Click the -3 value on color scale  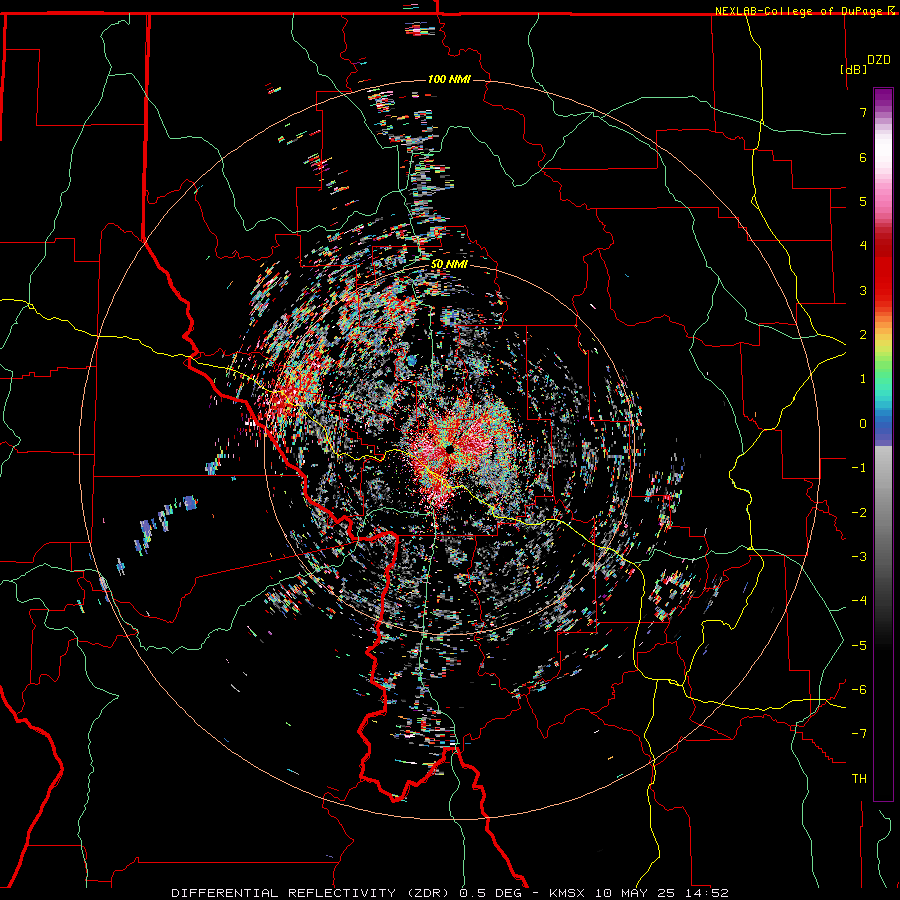[859, 557]
